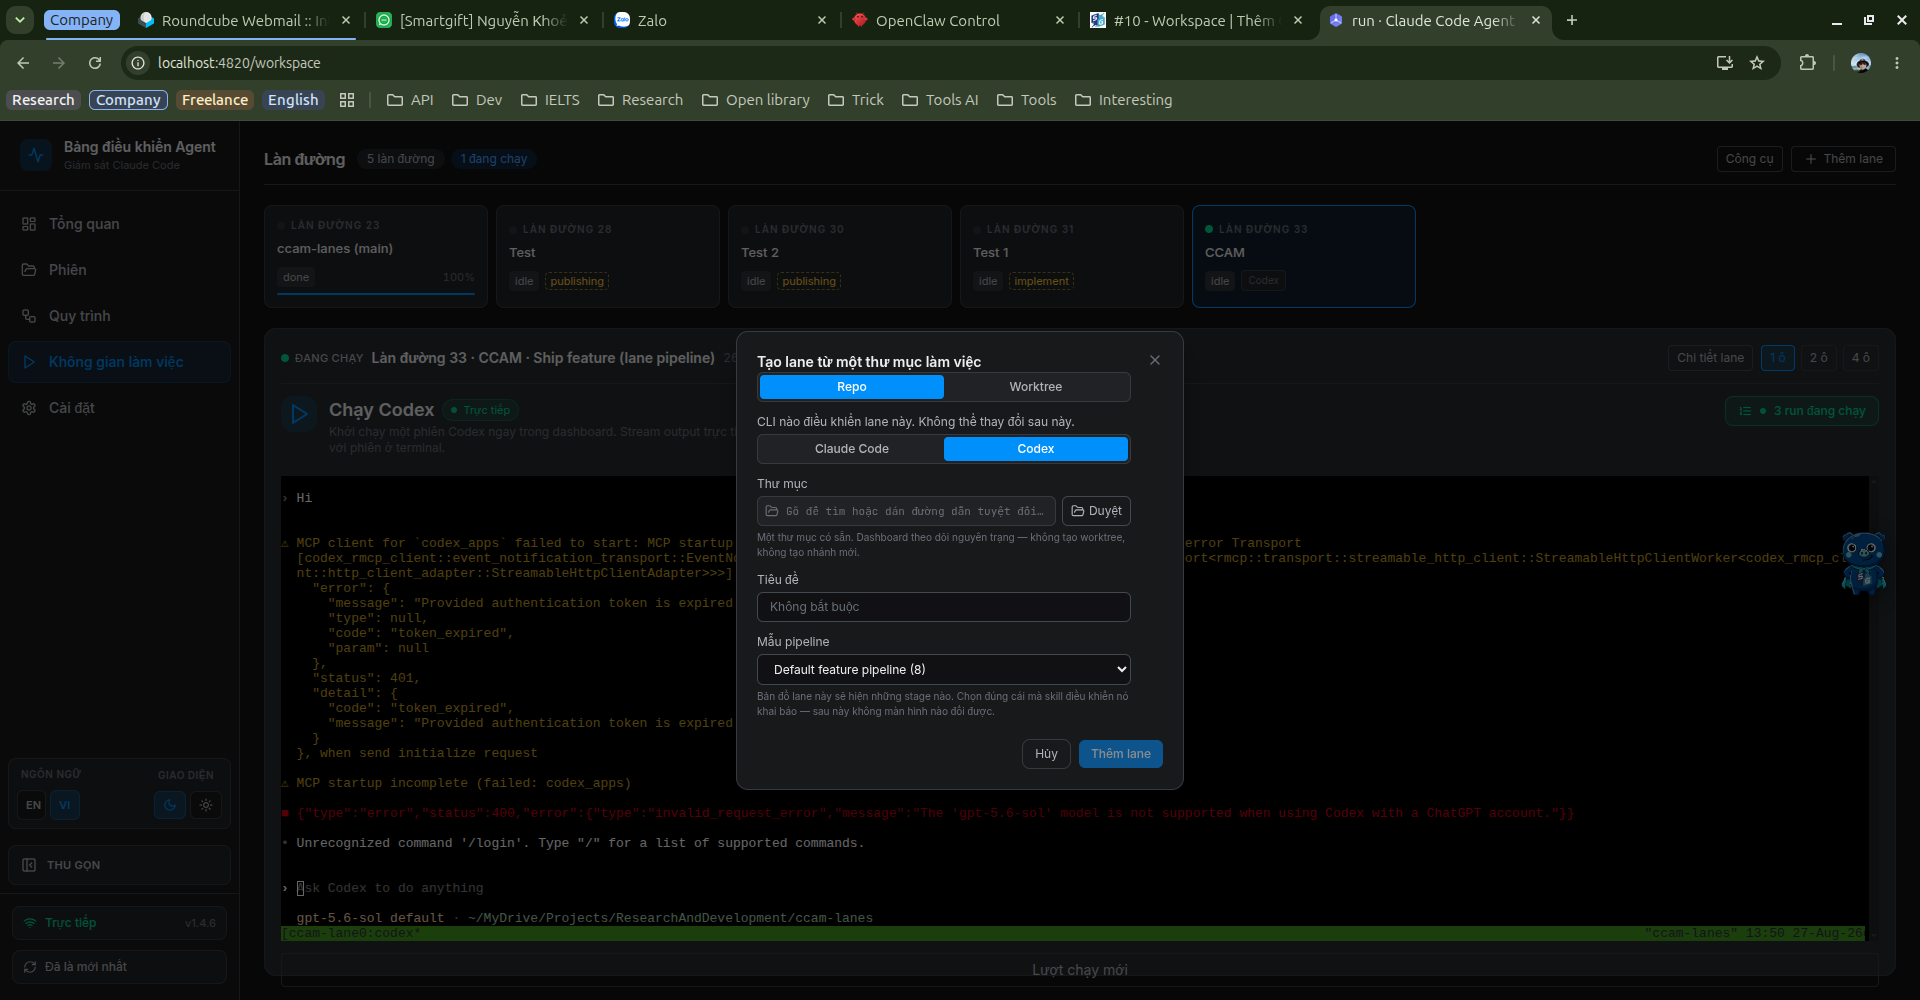Open Quy trình in the sidebar
This screenshot has width=1920, height=1000.
[x=119, y=316]
